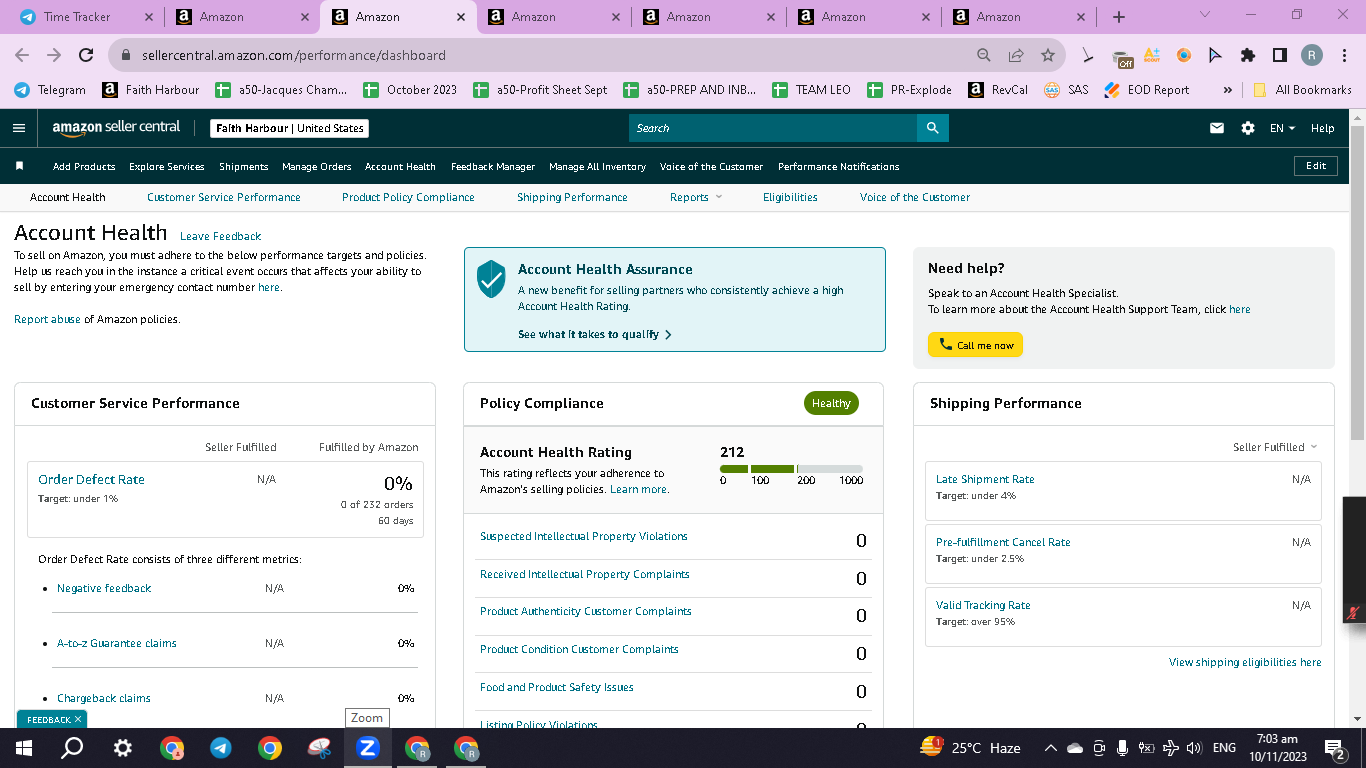The height and width of the screenshot is (768, 1366).
Task: Click the share page icon in the address bar
Action: click(1016, 55)
